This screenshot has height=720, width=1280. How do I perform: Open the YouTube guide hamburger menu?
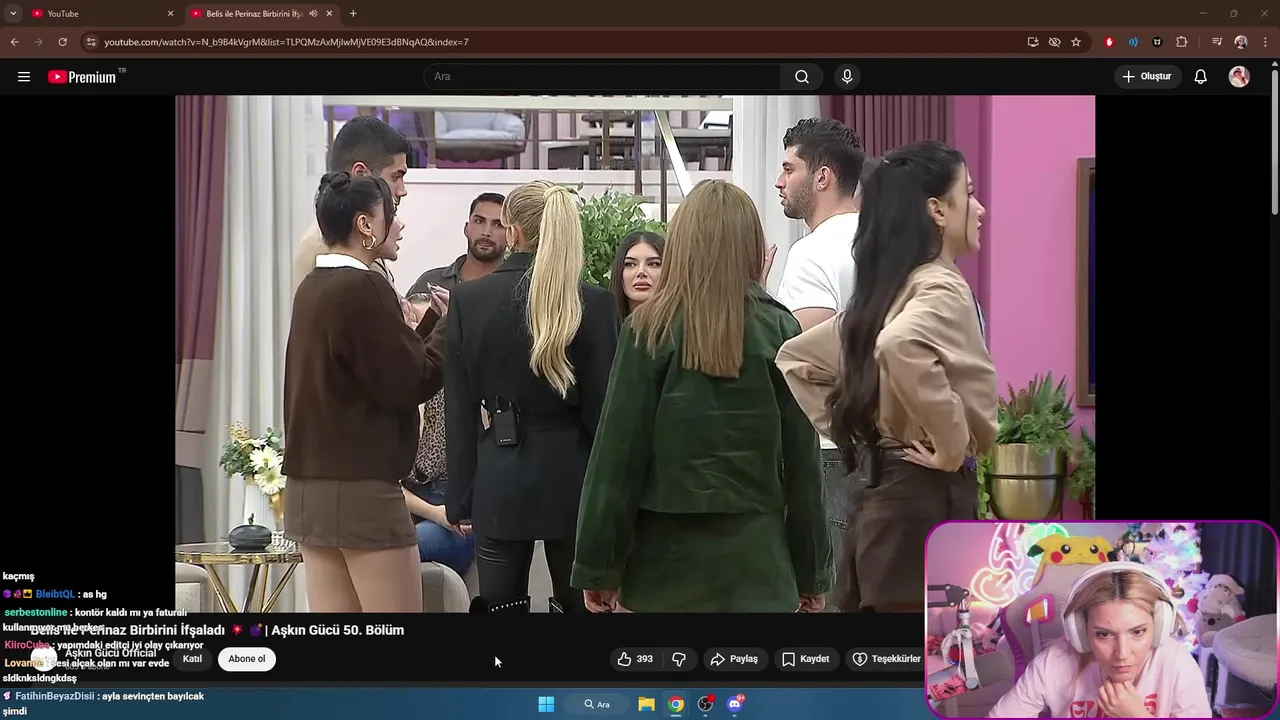pyautogui.click(x=24, y=76)
